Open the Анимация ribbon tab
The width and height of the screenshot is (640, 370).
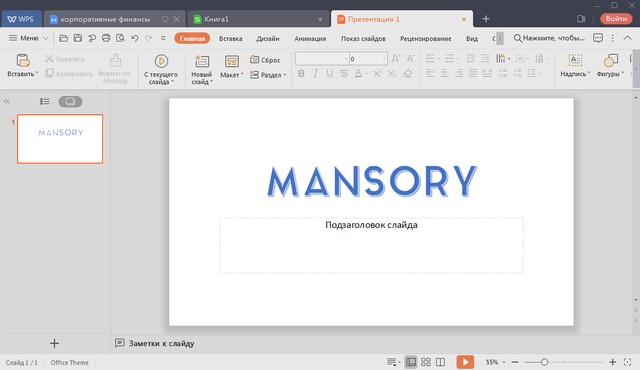pos(310,38)
